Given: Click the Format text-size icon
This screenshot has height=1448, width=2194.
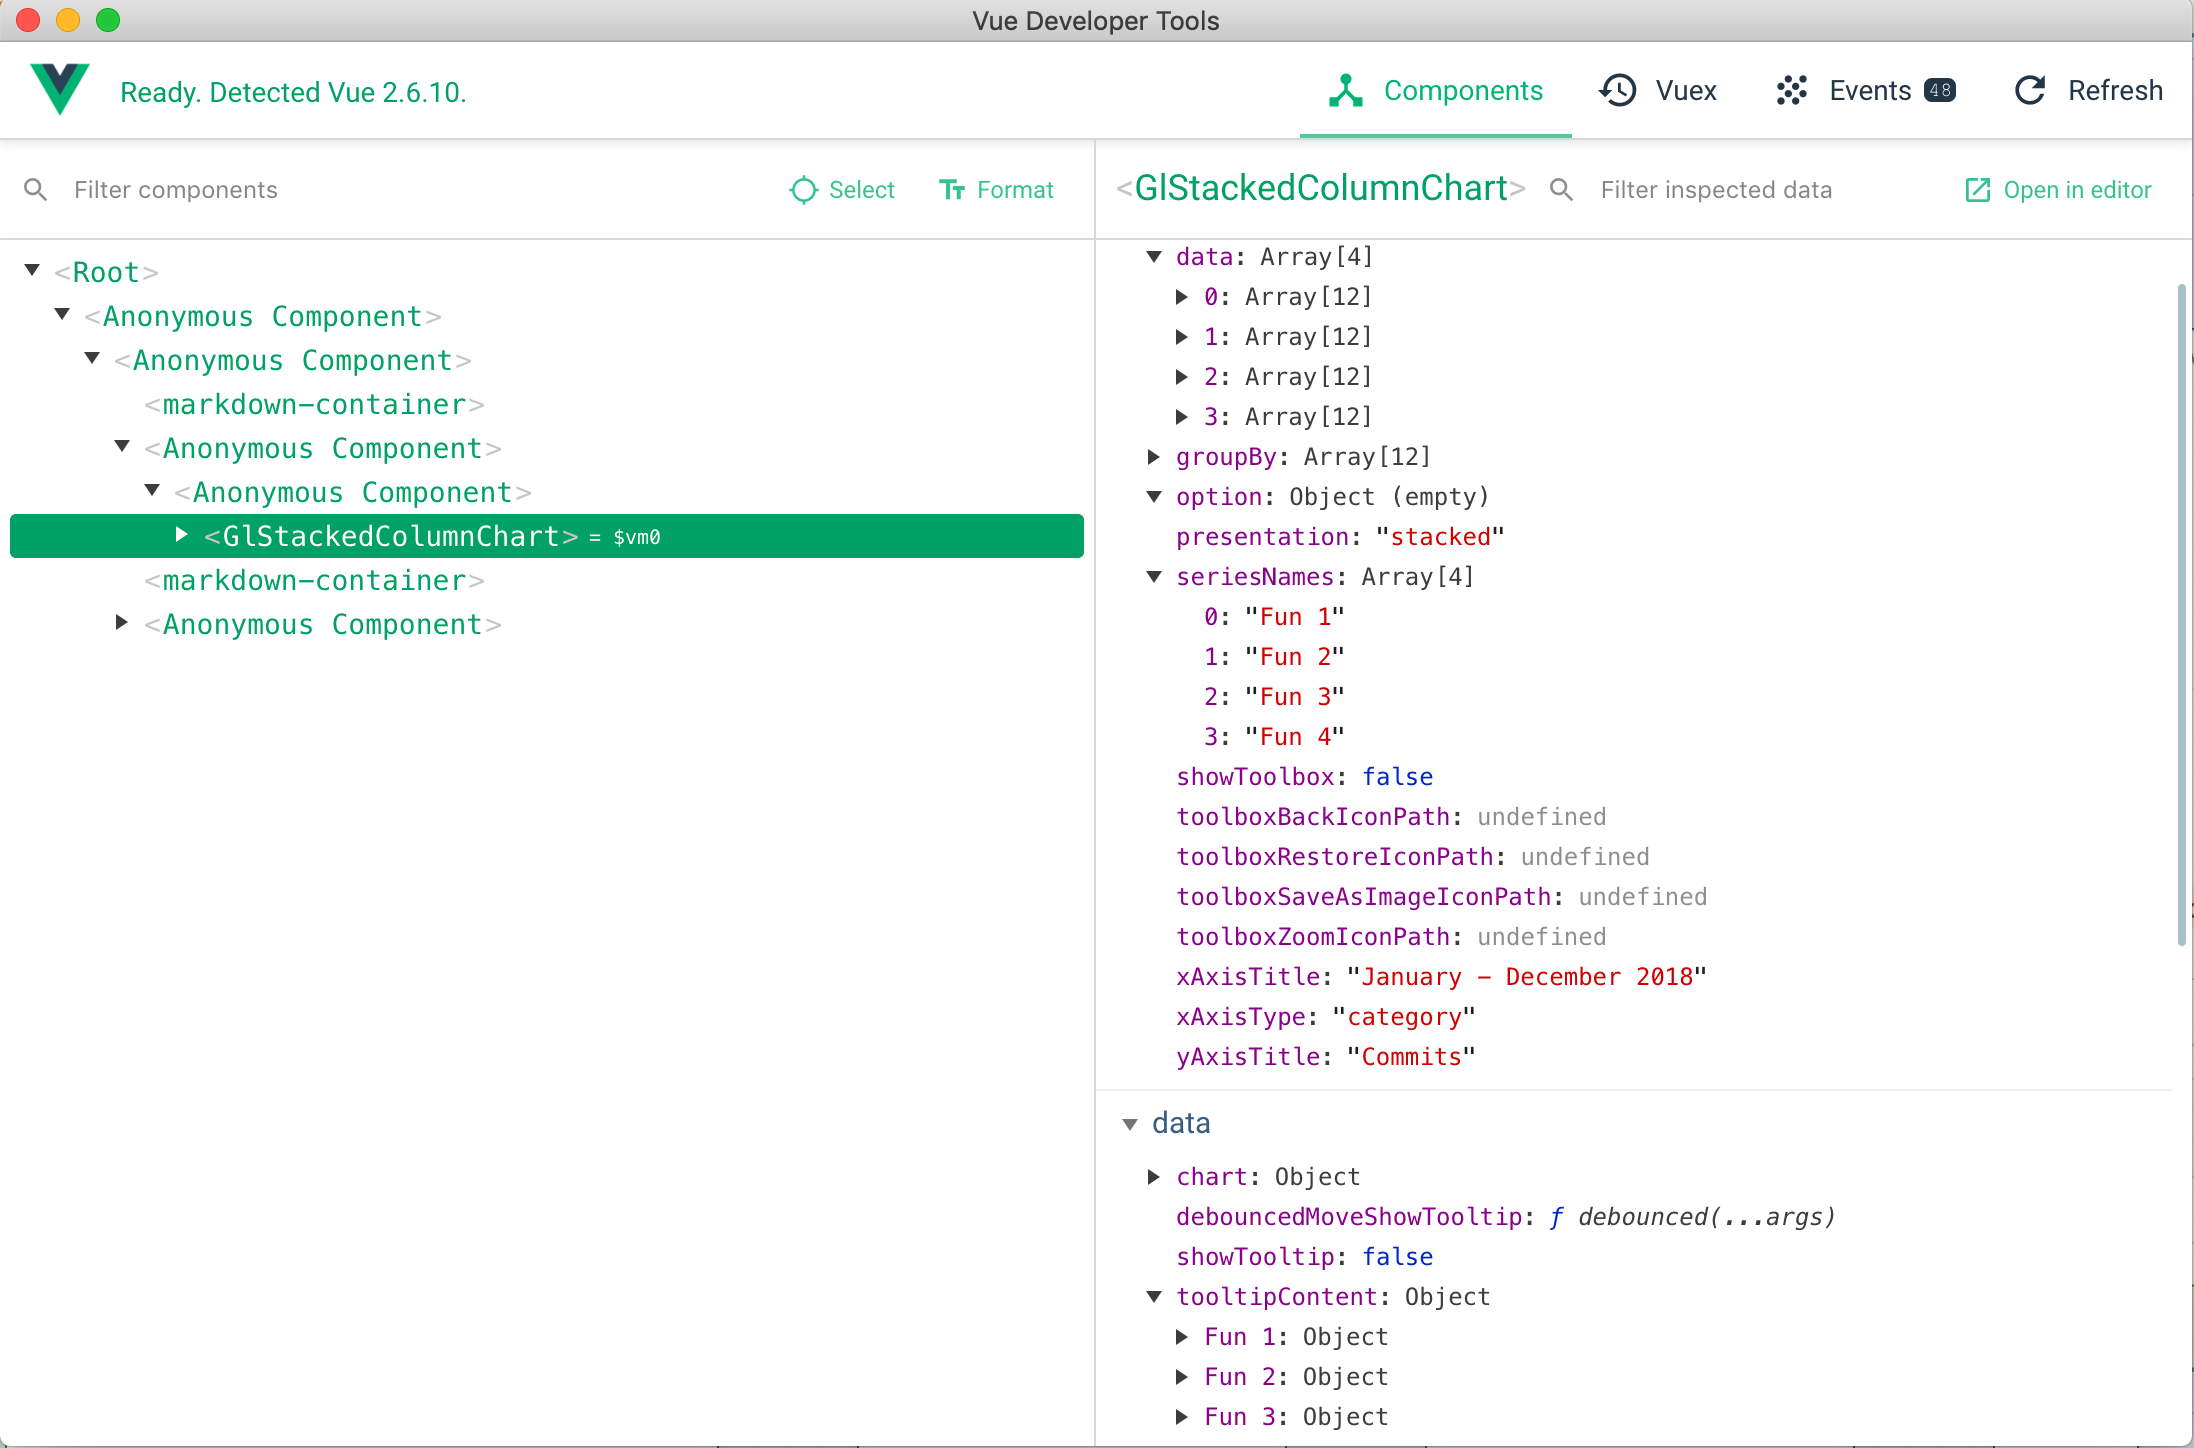Looking at the screenshot, I should pyautogui.click(x=952, y=190).
